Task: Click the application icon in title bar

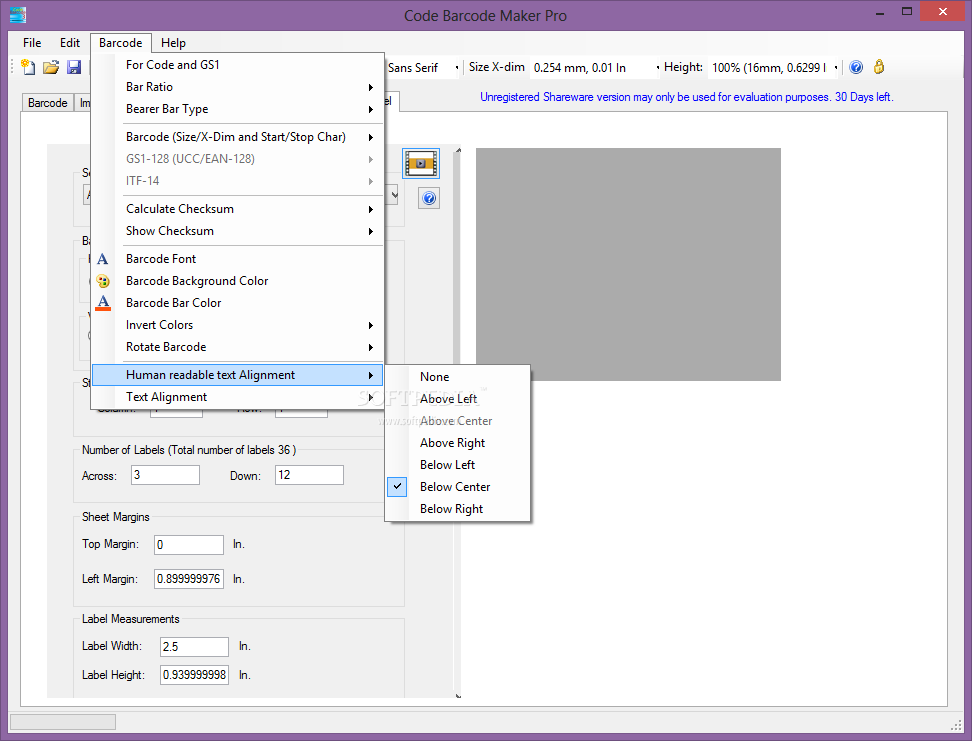Action: click(x=18, y=14)
